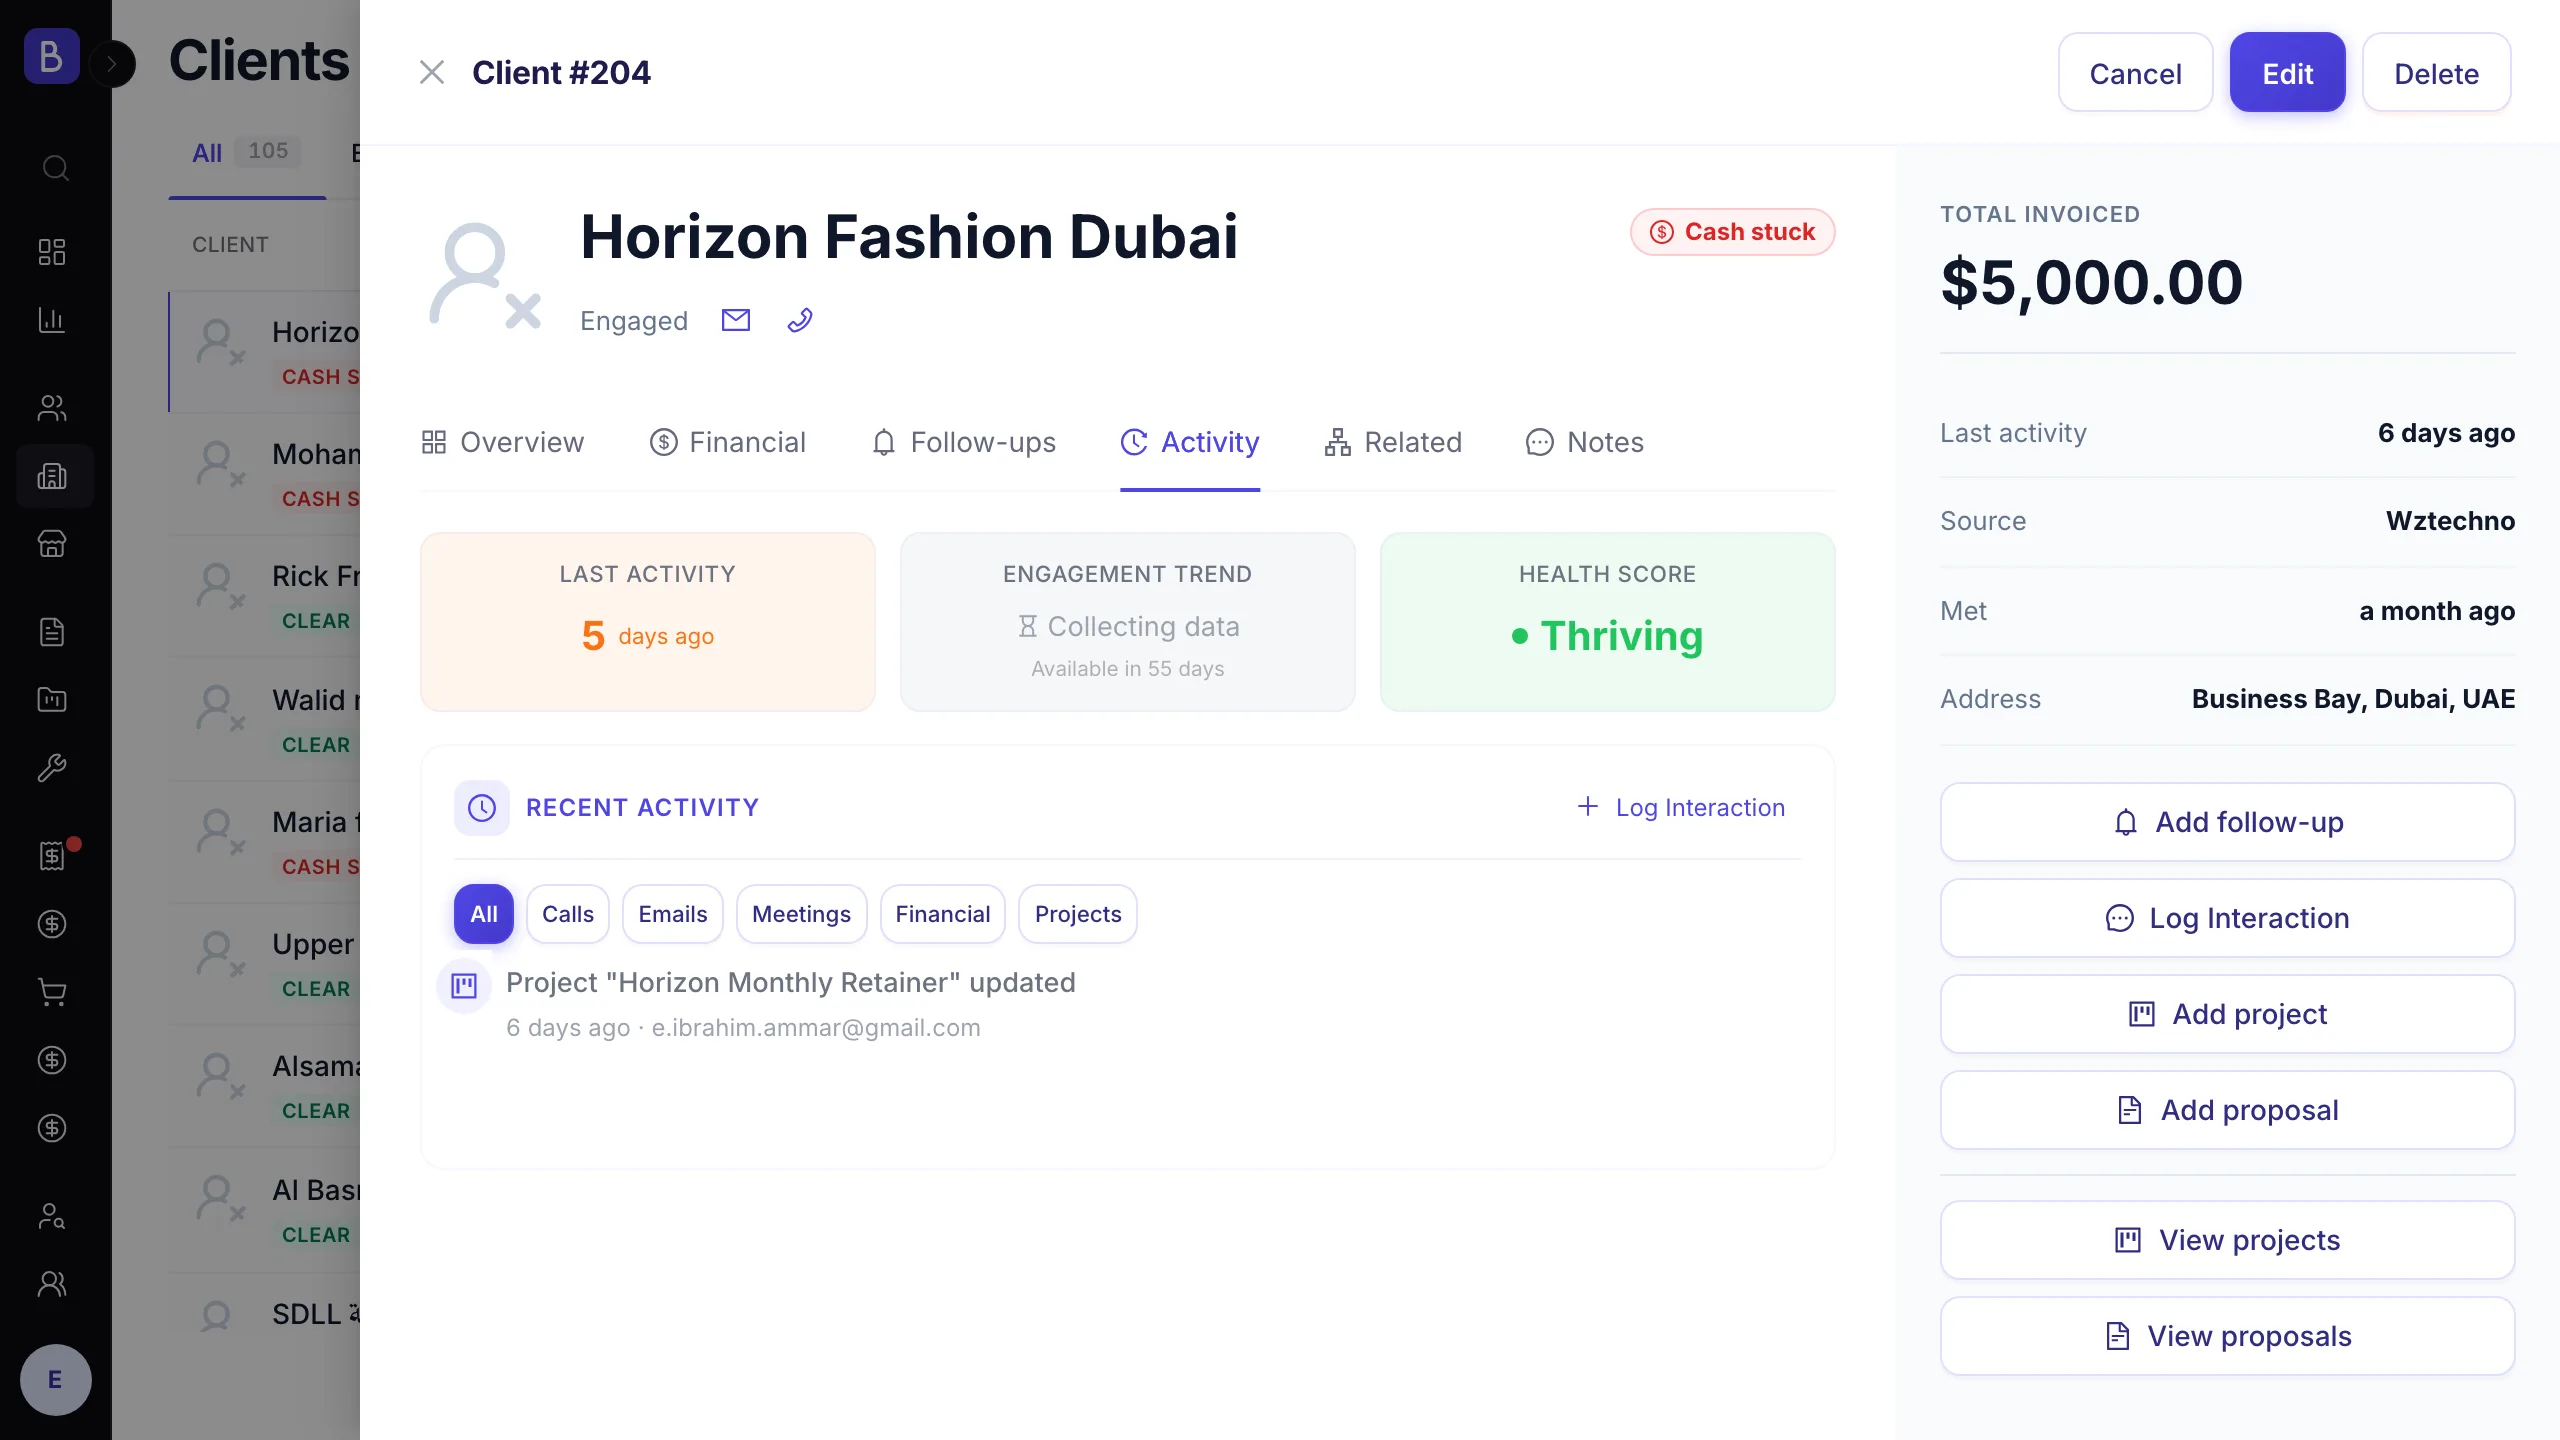Open the team users icon near sidebar bottom

pyautogui.click(x=52, y=1284)
